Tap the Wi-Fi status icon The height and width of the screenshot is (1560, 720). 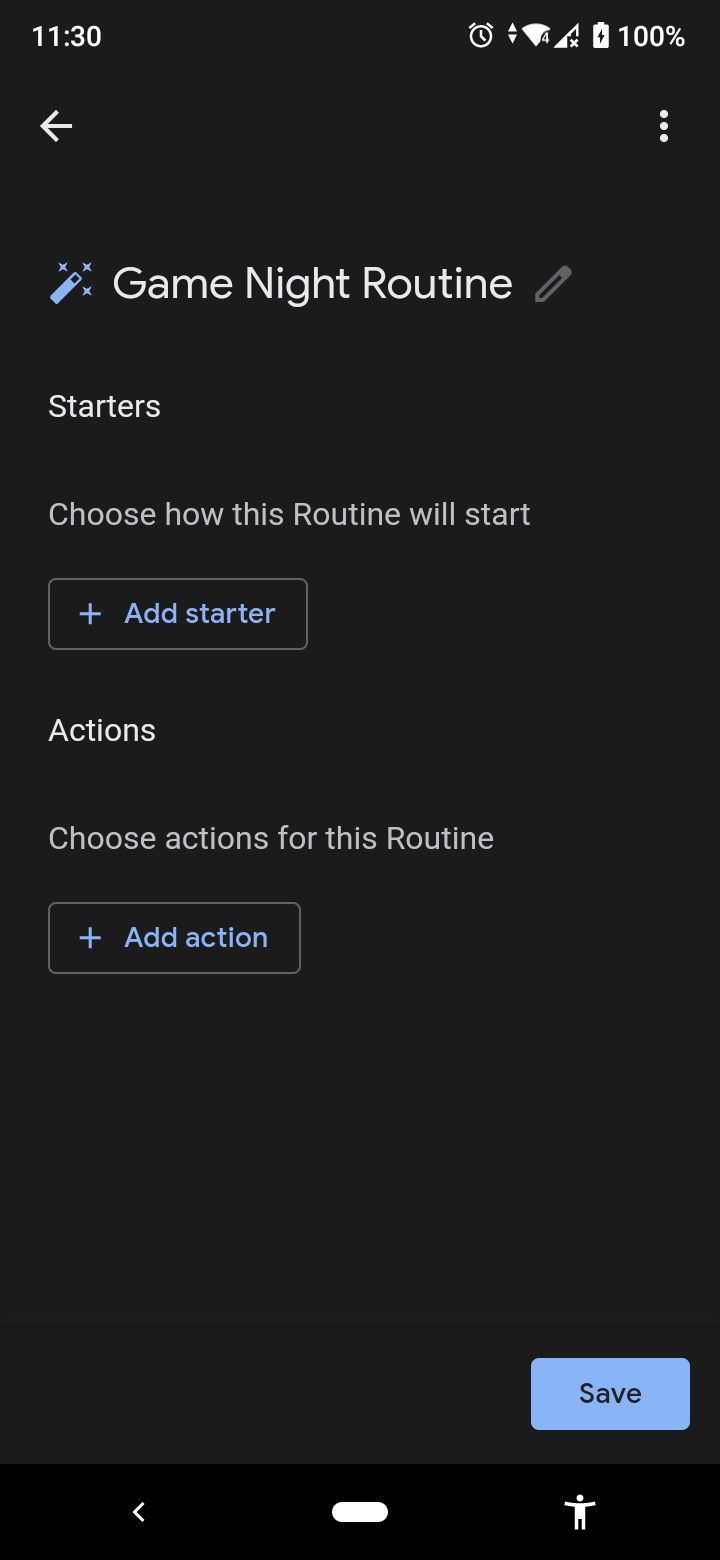click(536, 36)
